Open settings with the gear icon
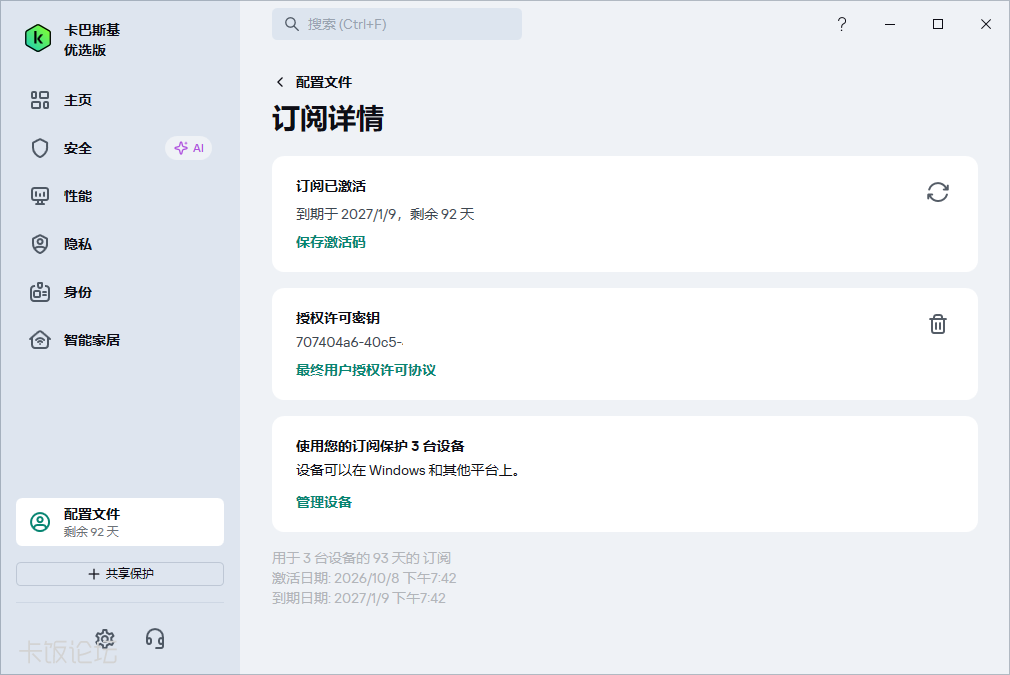Screen dimensions: 1010x675 (105, 639)
